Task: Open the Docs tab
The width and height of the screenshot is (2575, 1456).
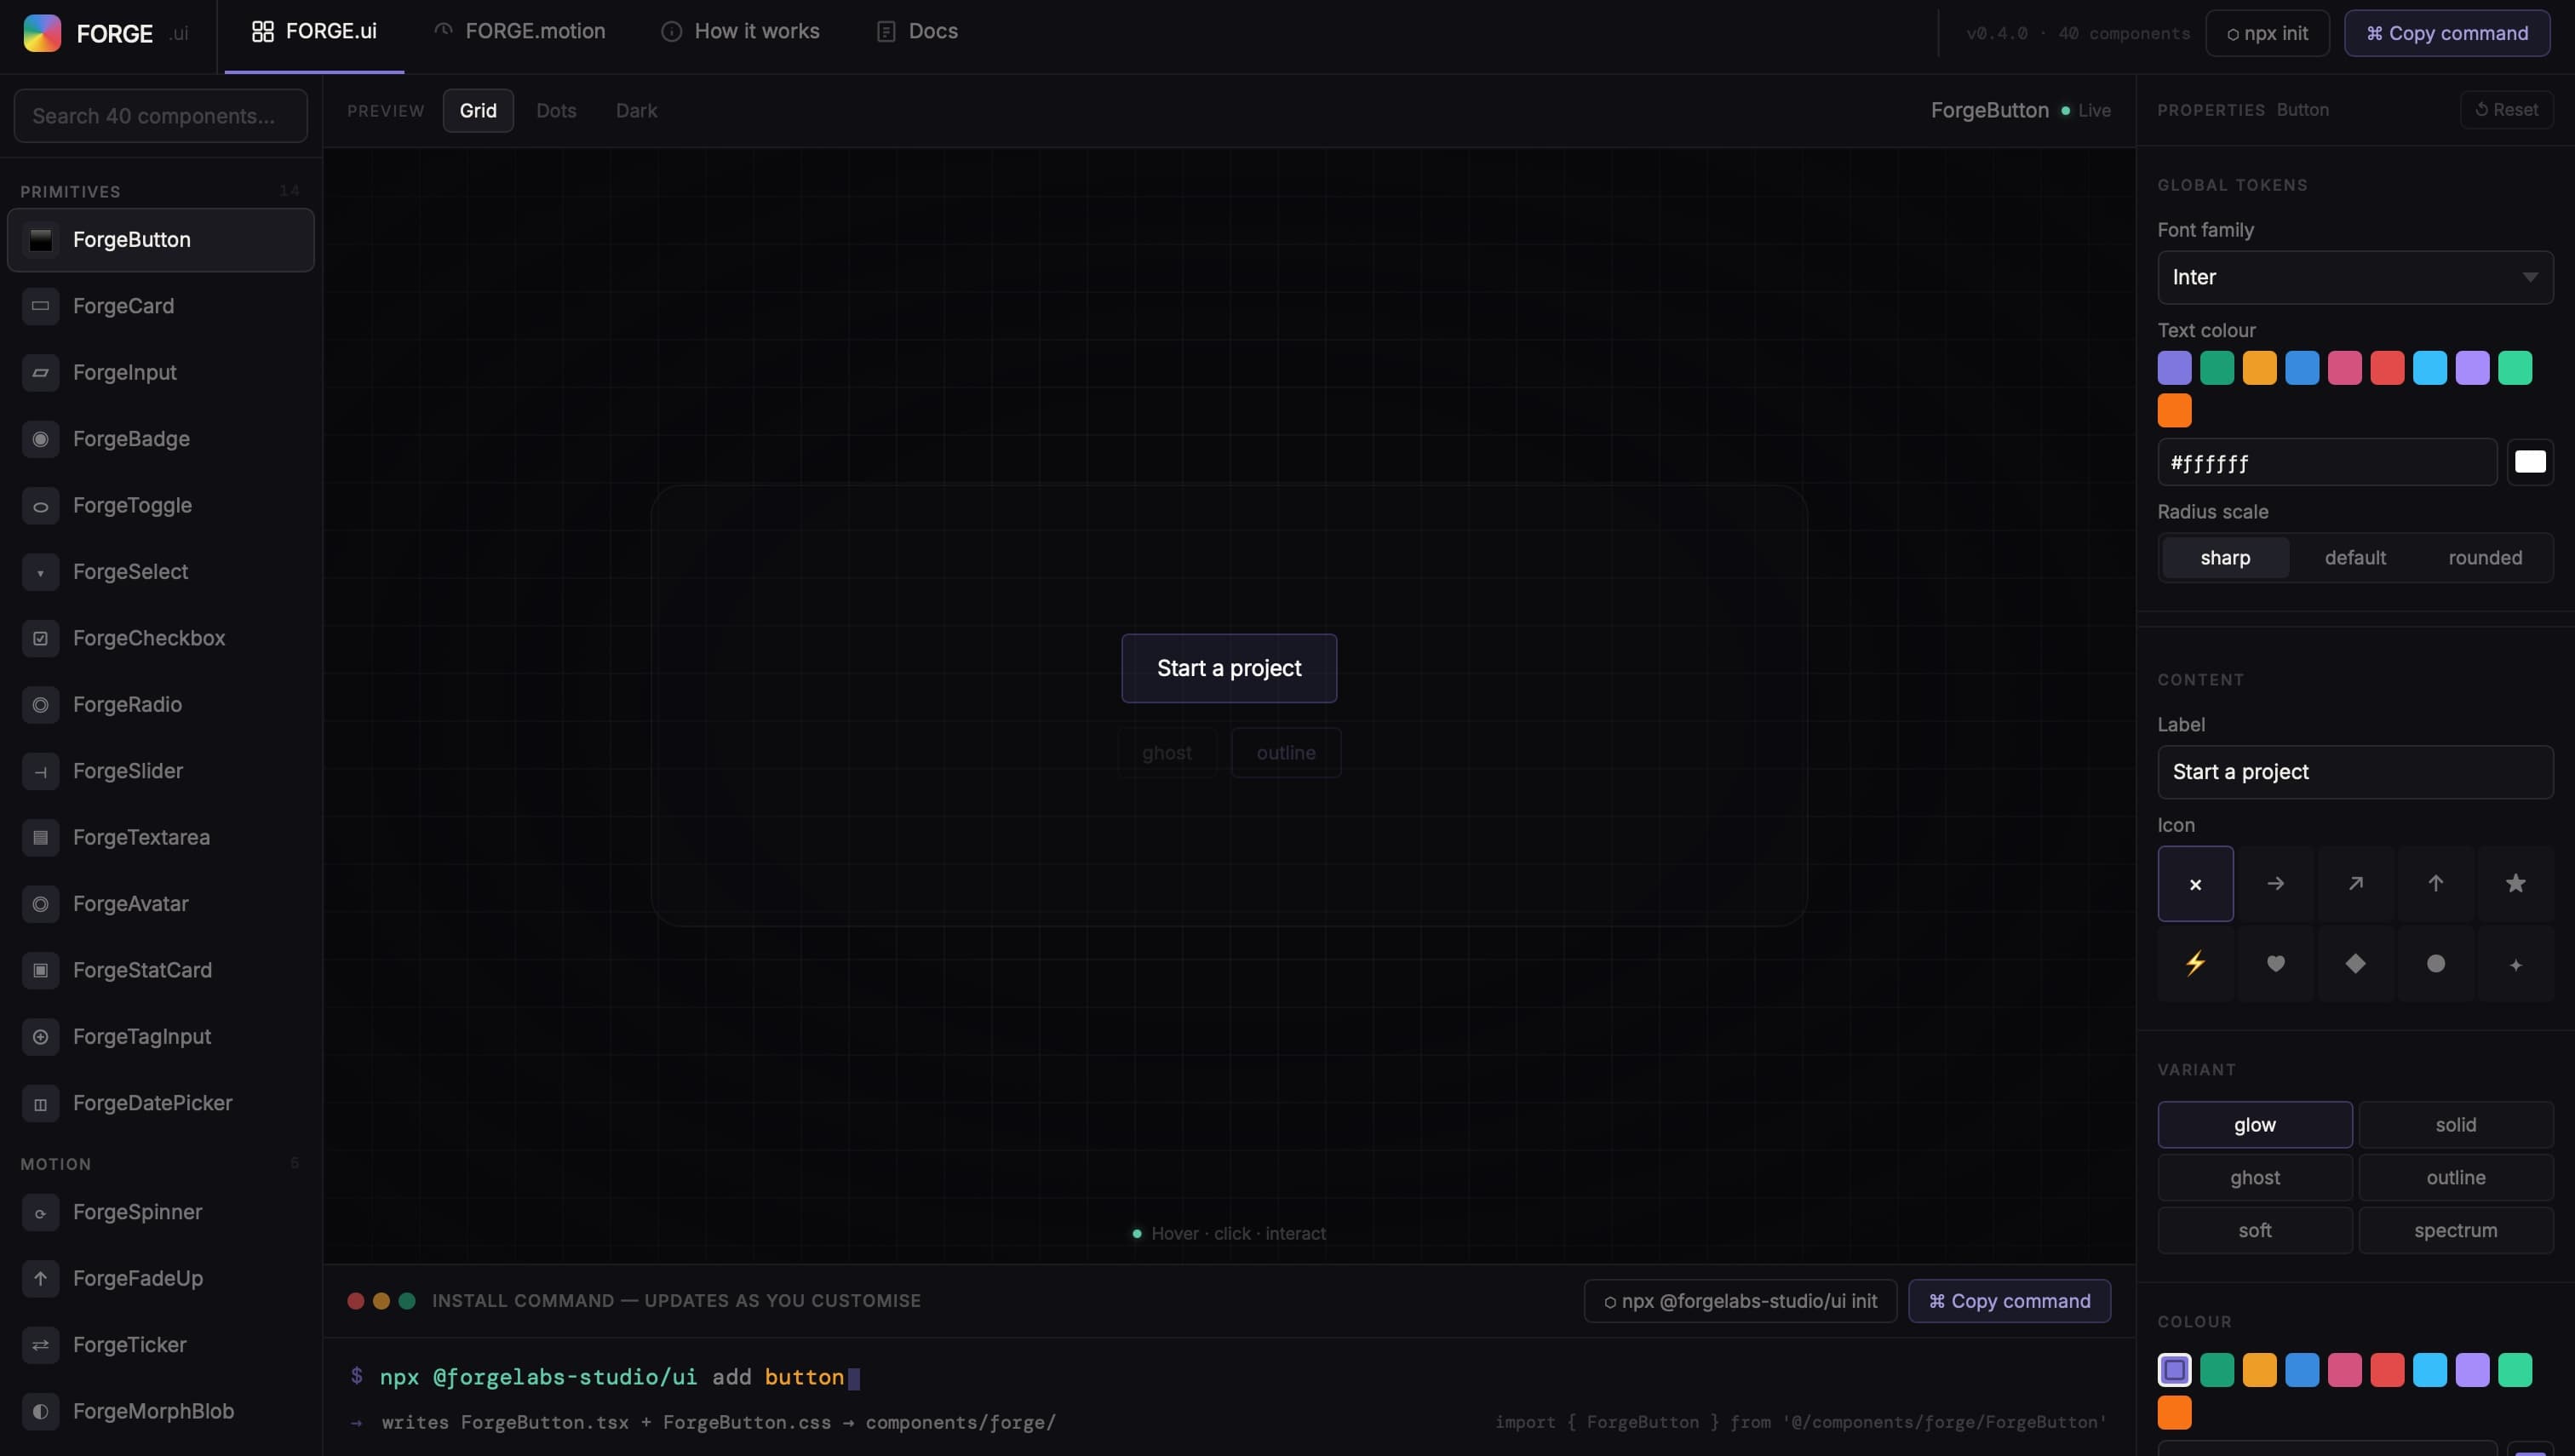Action: (917, 32)
